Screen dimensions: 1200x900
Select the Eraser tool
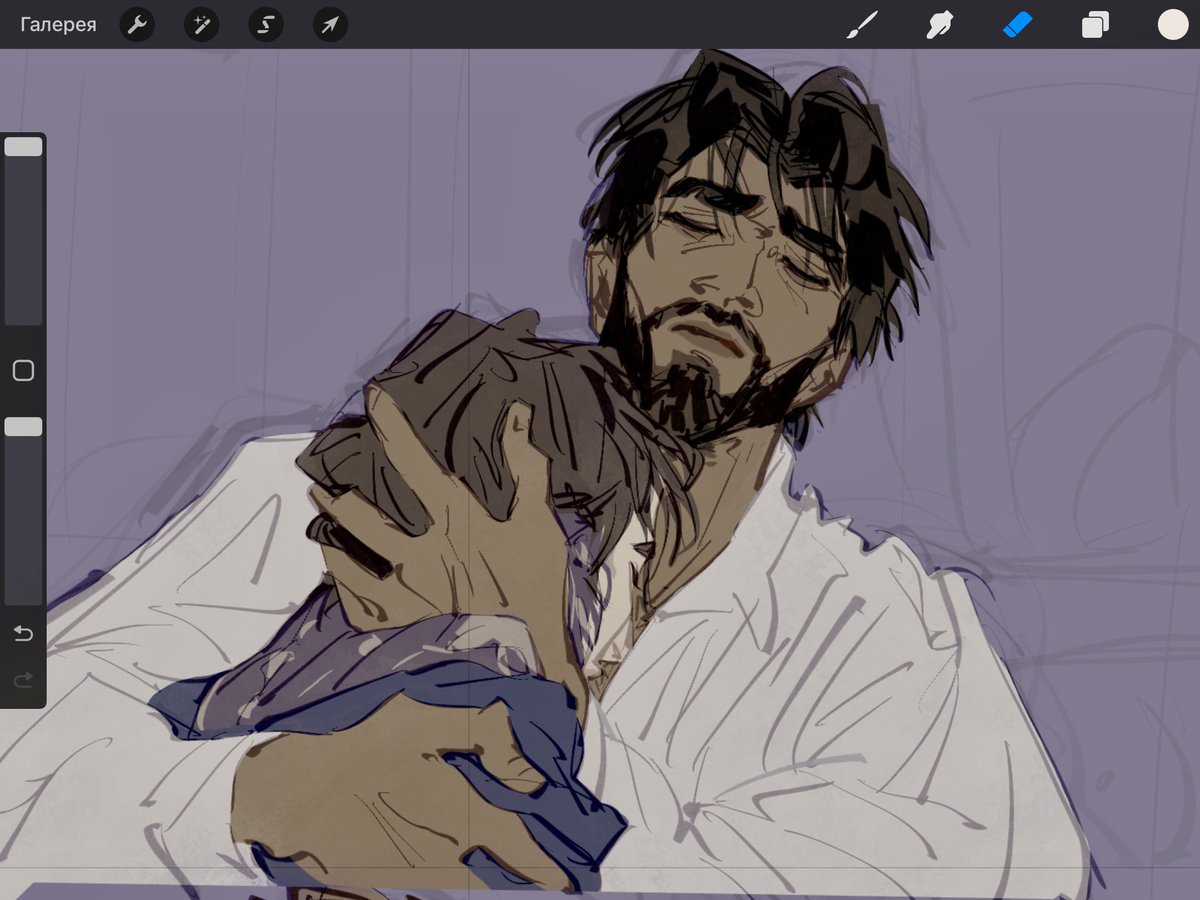pyautogui.click(x=1017, y=25)
